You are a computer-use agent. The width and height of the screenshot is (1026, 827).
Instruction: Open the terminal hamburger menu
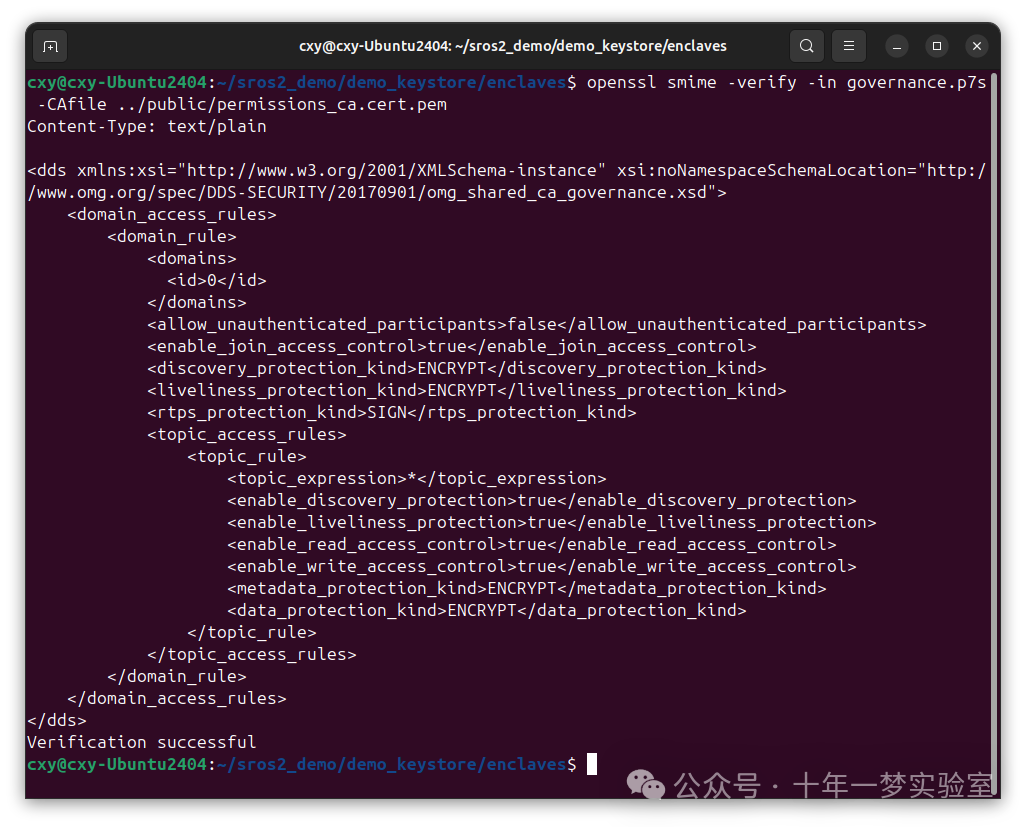click(x=849, y=46)
